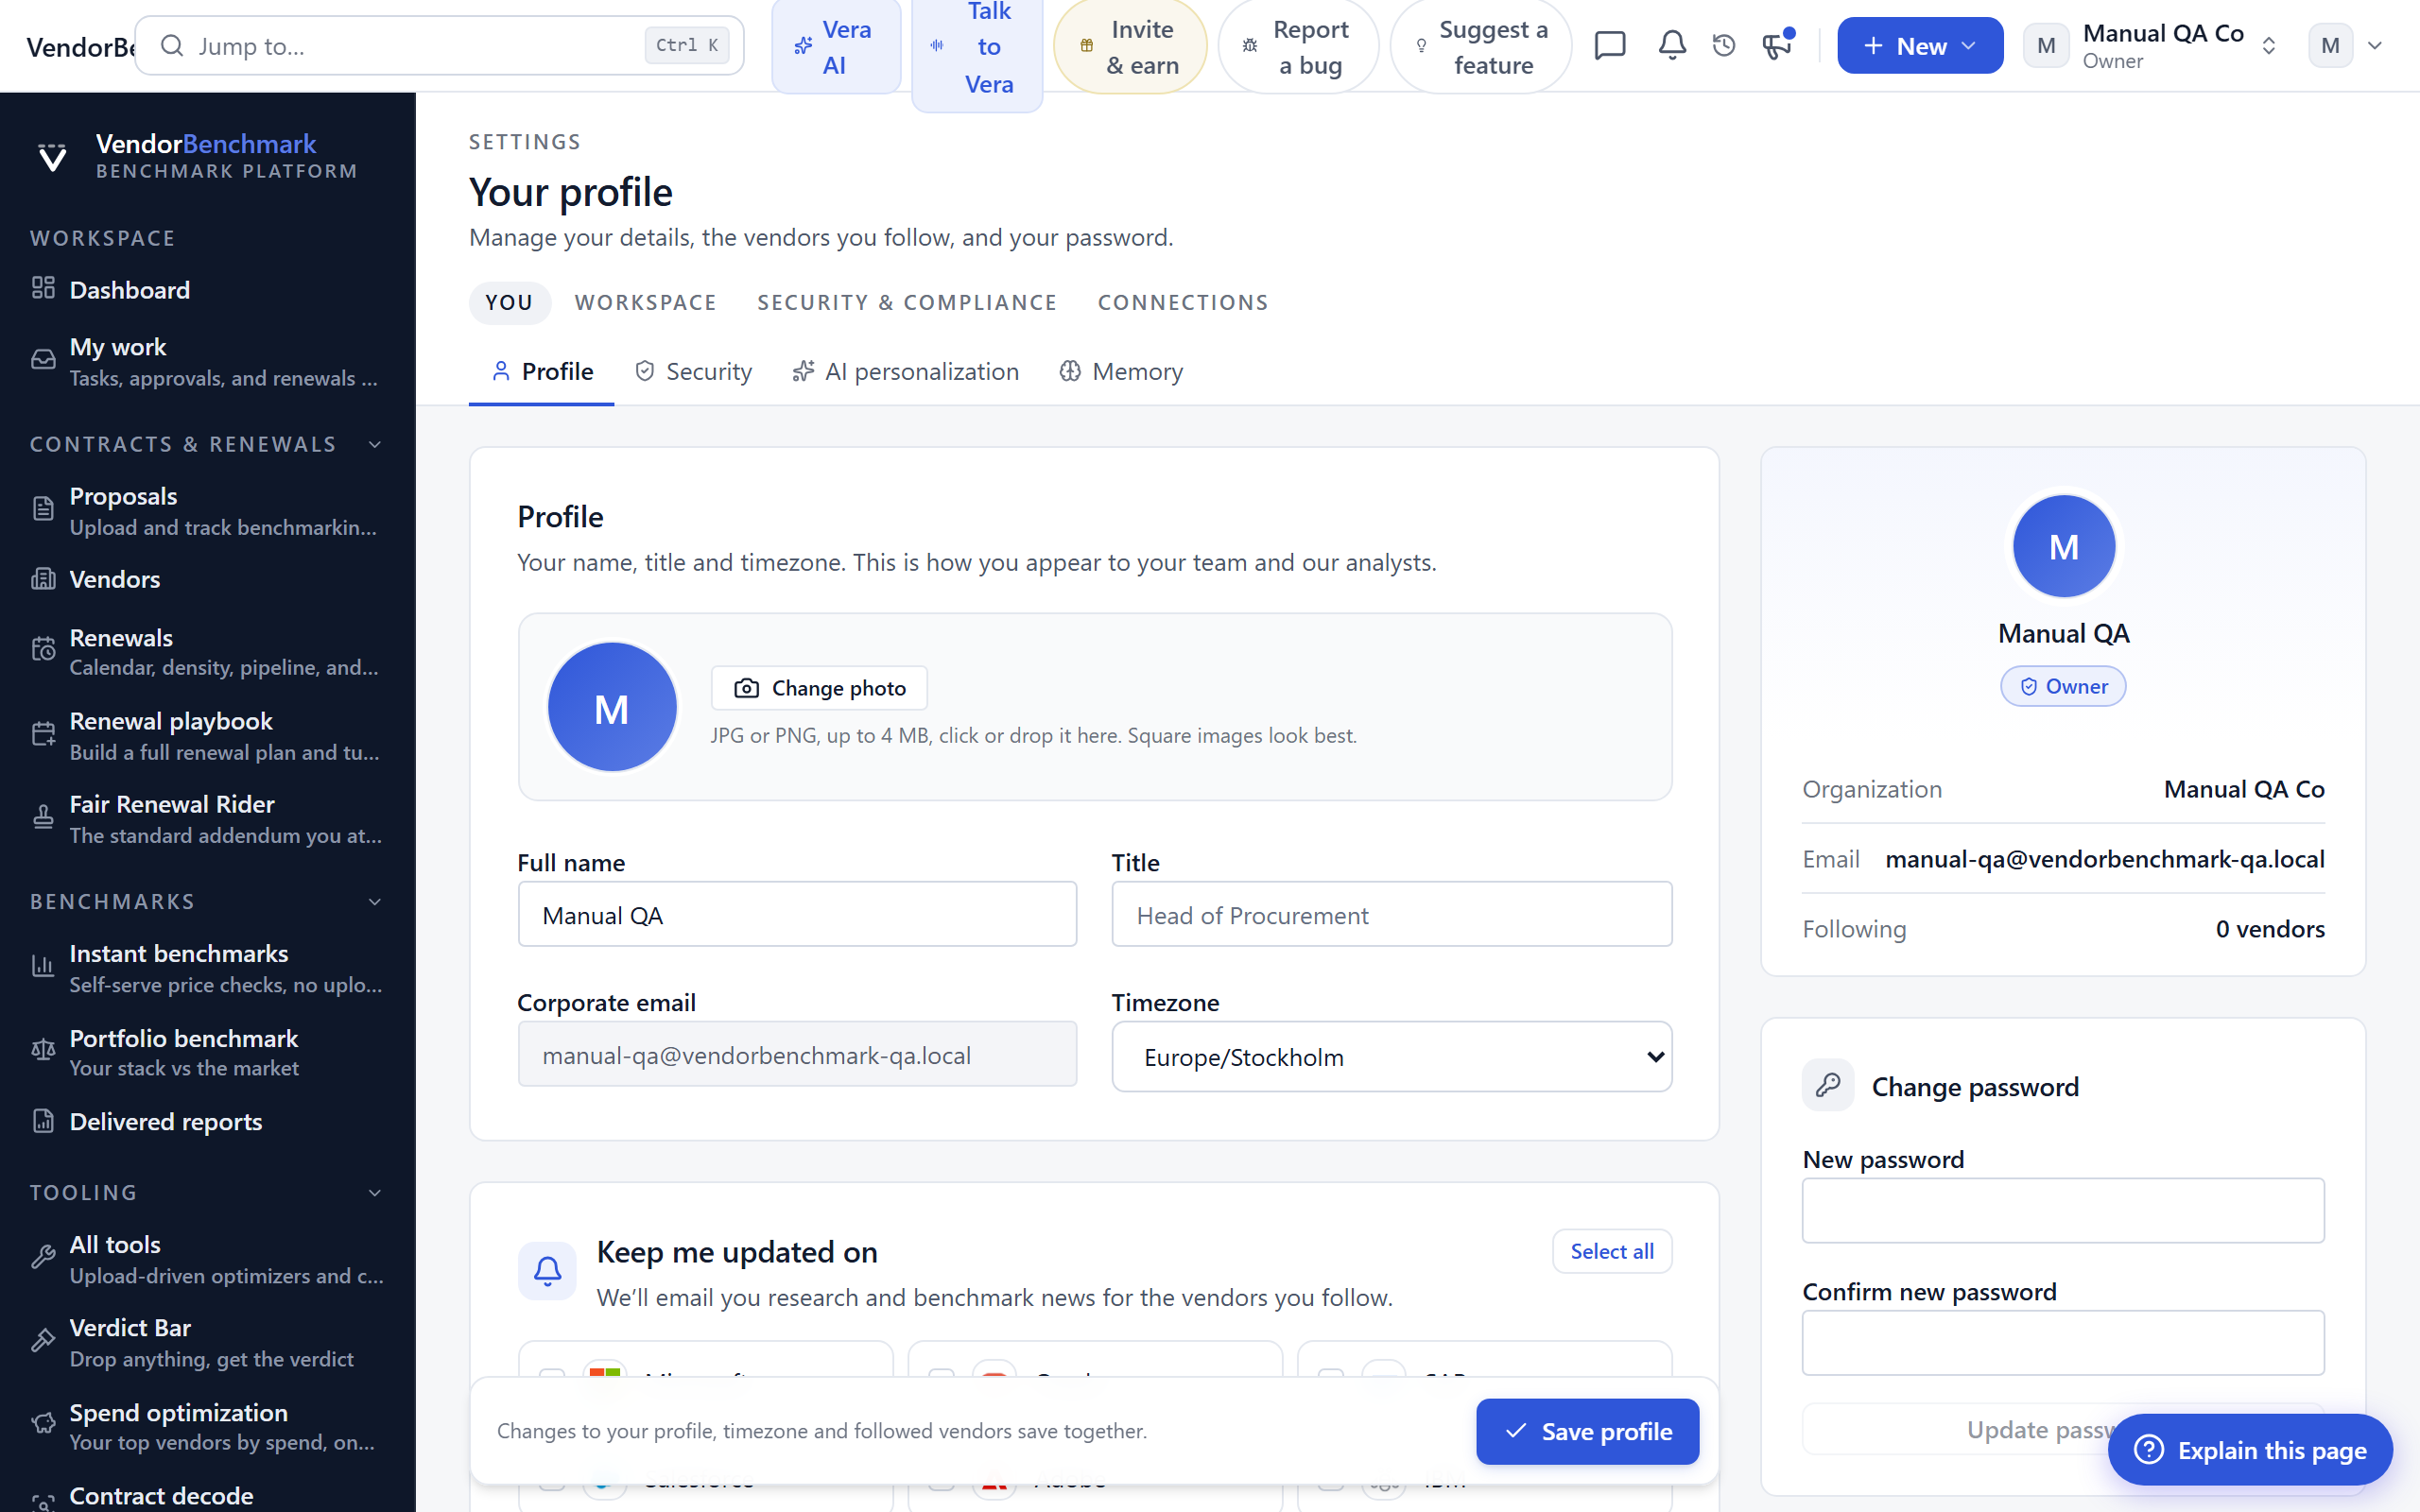Open the AI personalization sub-tab
This screenshot has width=2420, height=1512.
(x=905, y=372)
